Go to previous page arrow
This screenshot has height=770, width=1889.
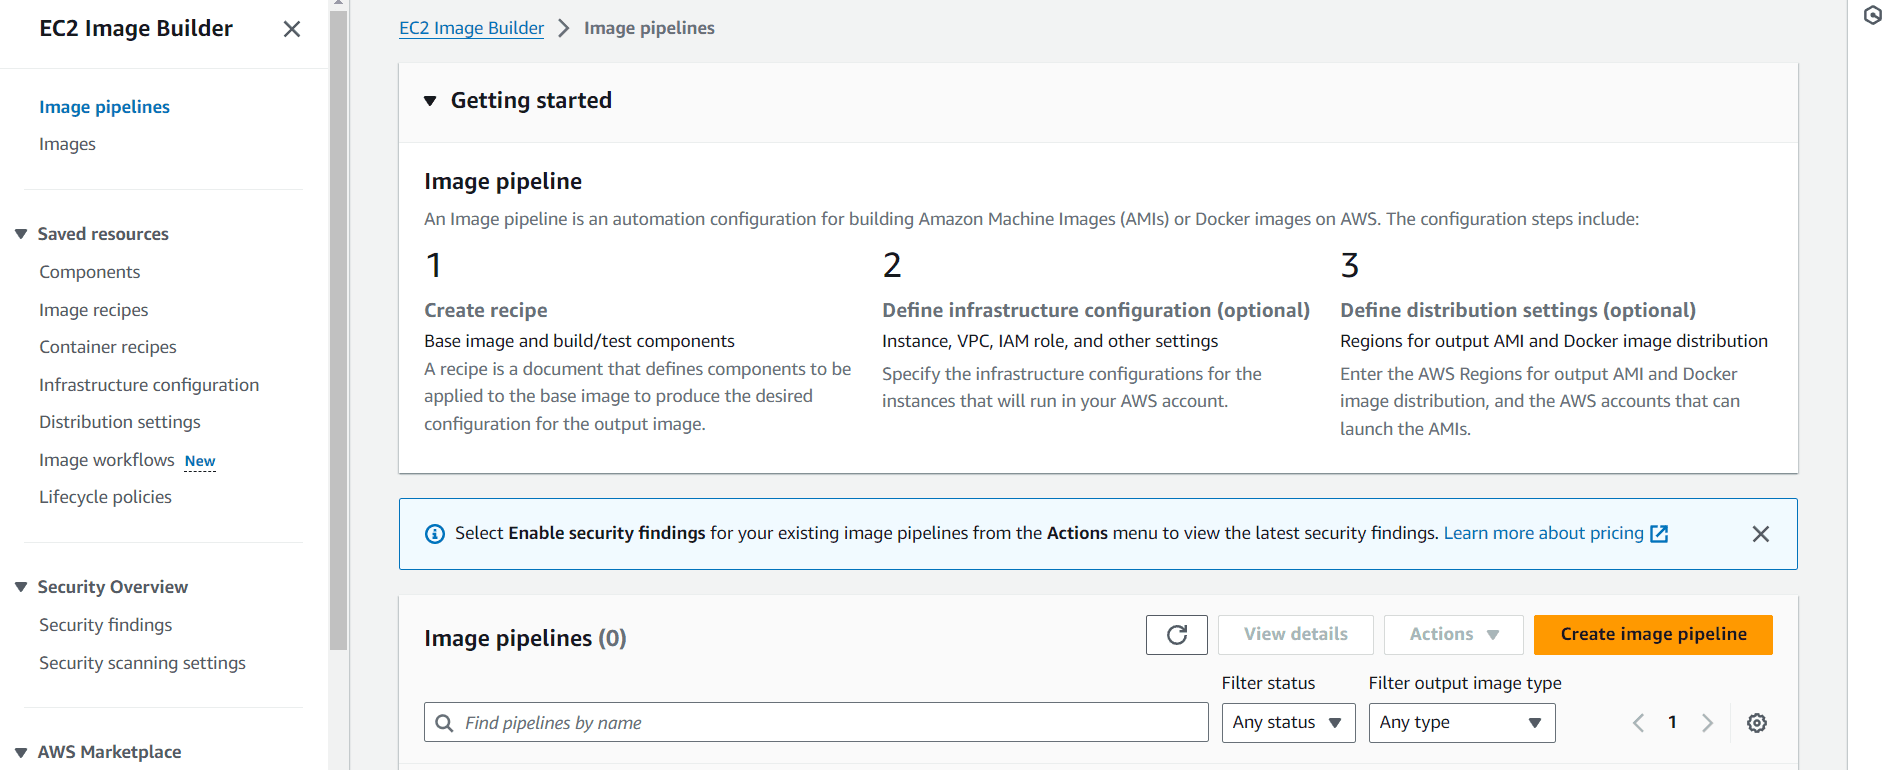coord(1638,723)
